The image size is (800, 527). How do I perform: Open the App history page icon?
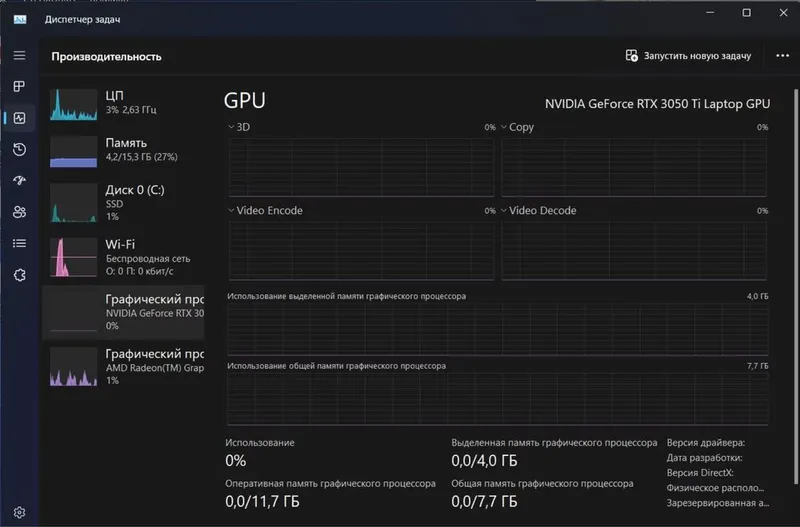point(19,149)
